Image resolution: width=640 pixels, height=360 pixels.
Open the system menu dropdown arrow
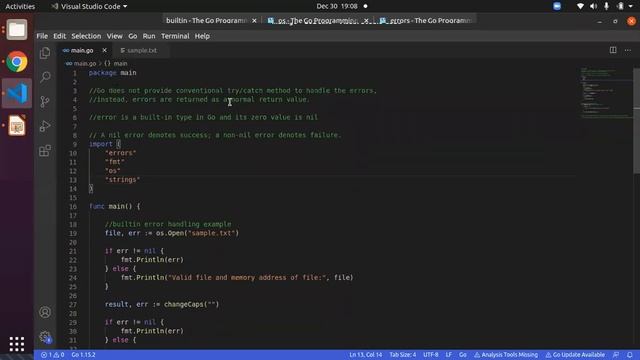(631, 6)
